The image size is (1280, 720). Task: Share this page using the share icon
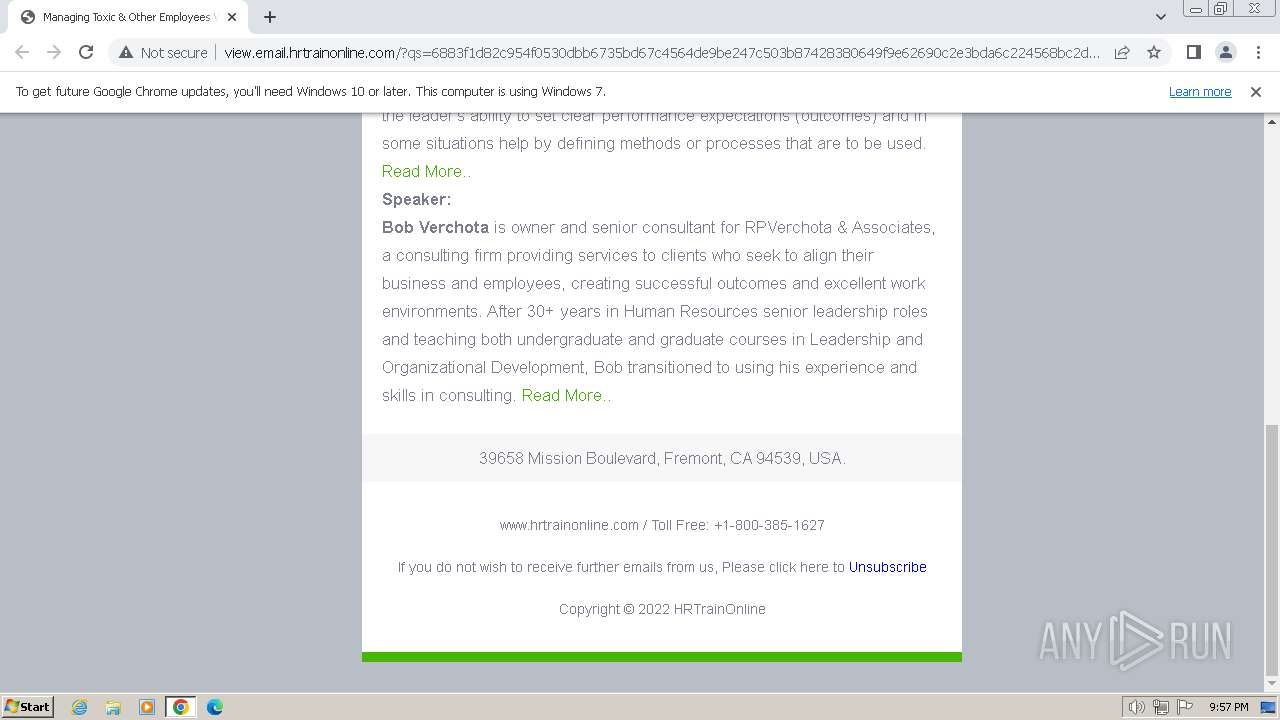coord(1122,53)
